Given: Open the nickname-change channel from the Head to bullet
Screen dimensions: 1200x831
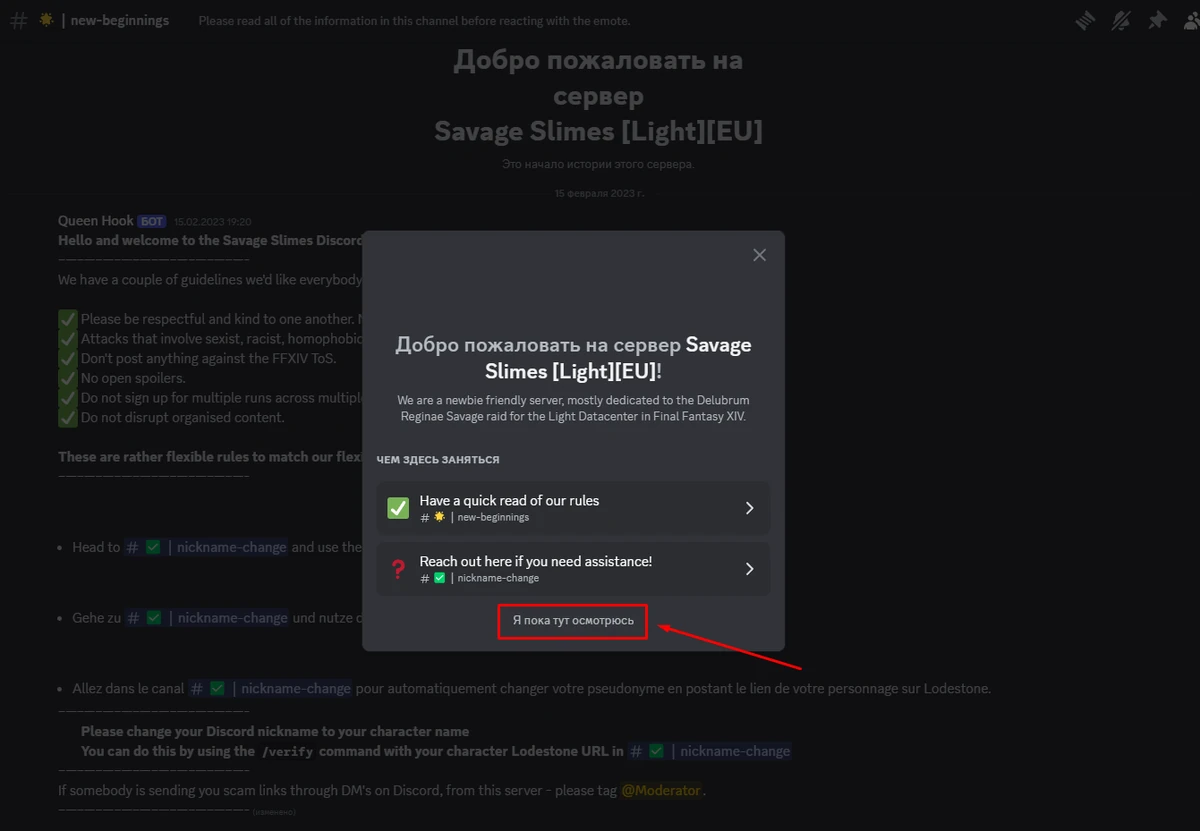Looking at the screenshot, I should click(231, 547).
